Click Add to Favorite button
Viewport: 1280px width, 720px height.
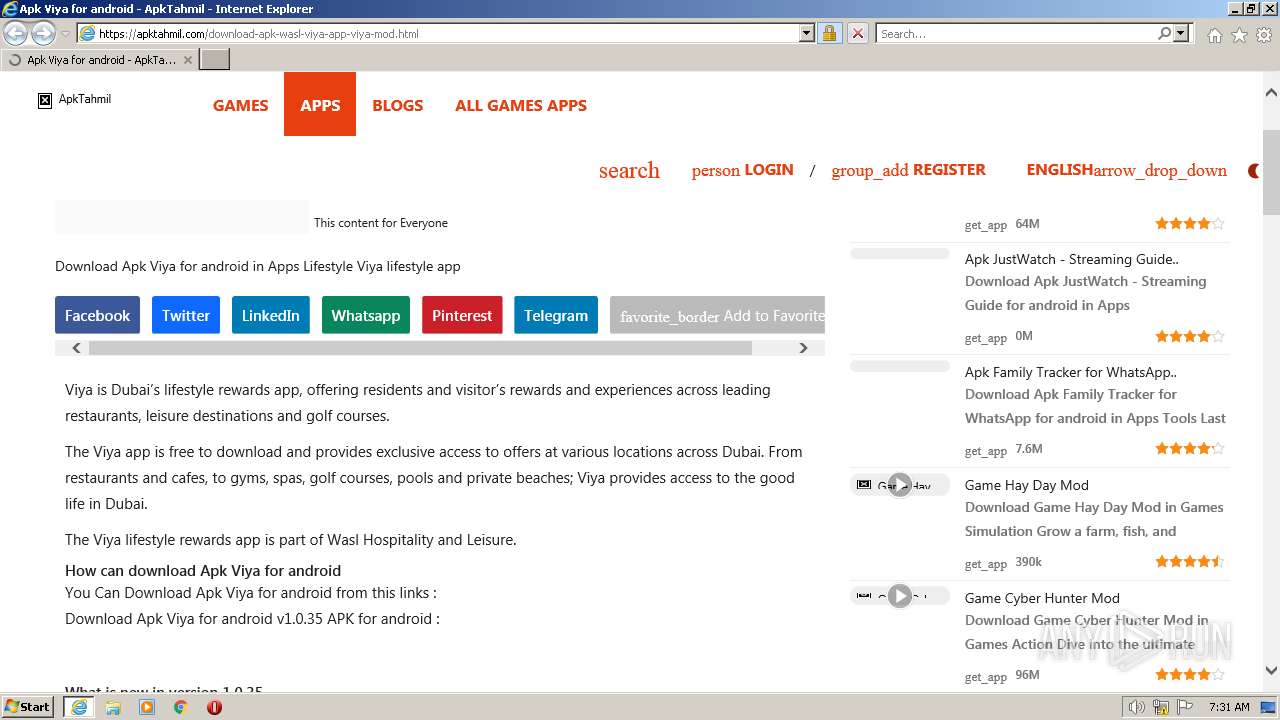pyautogui.click(x=718, y=315)
